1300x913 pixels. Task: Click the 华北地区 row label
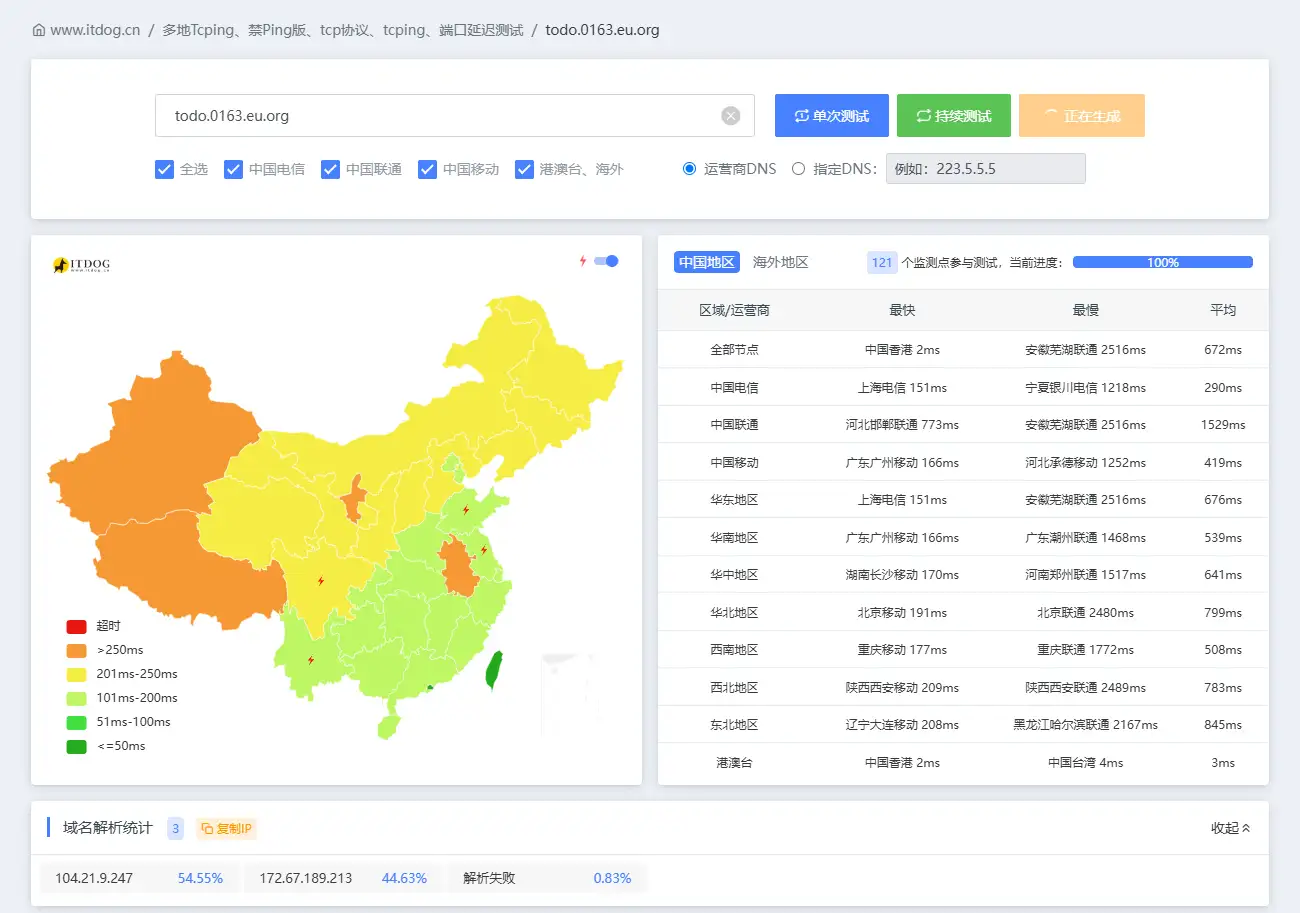click(x=735, y=613)
